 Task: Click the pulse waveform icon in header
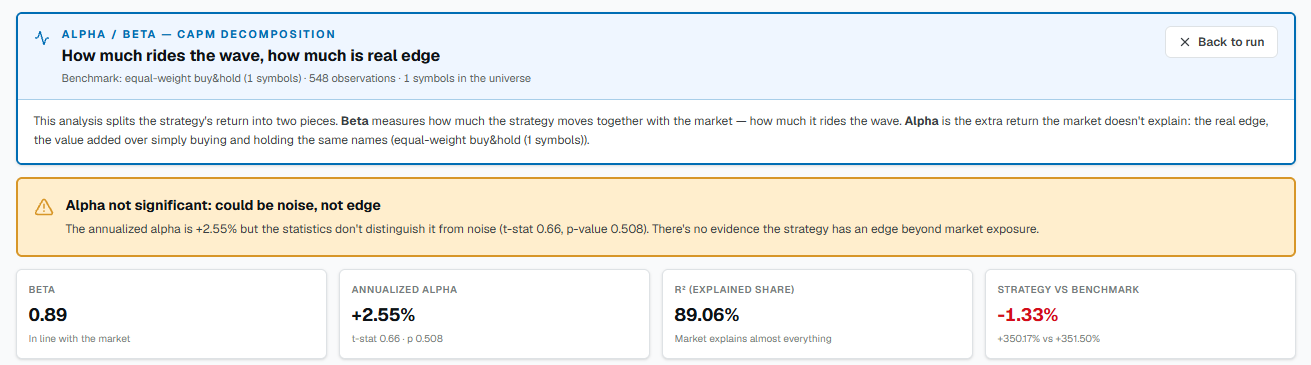coord(42,38)
